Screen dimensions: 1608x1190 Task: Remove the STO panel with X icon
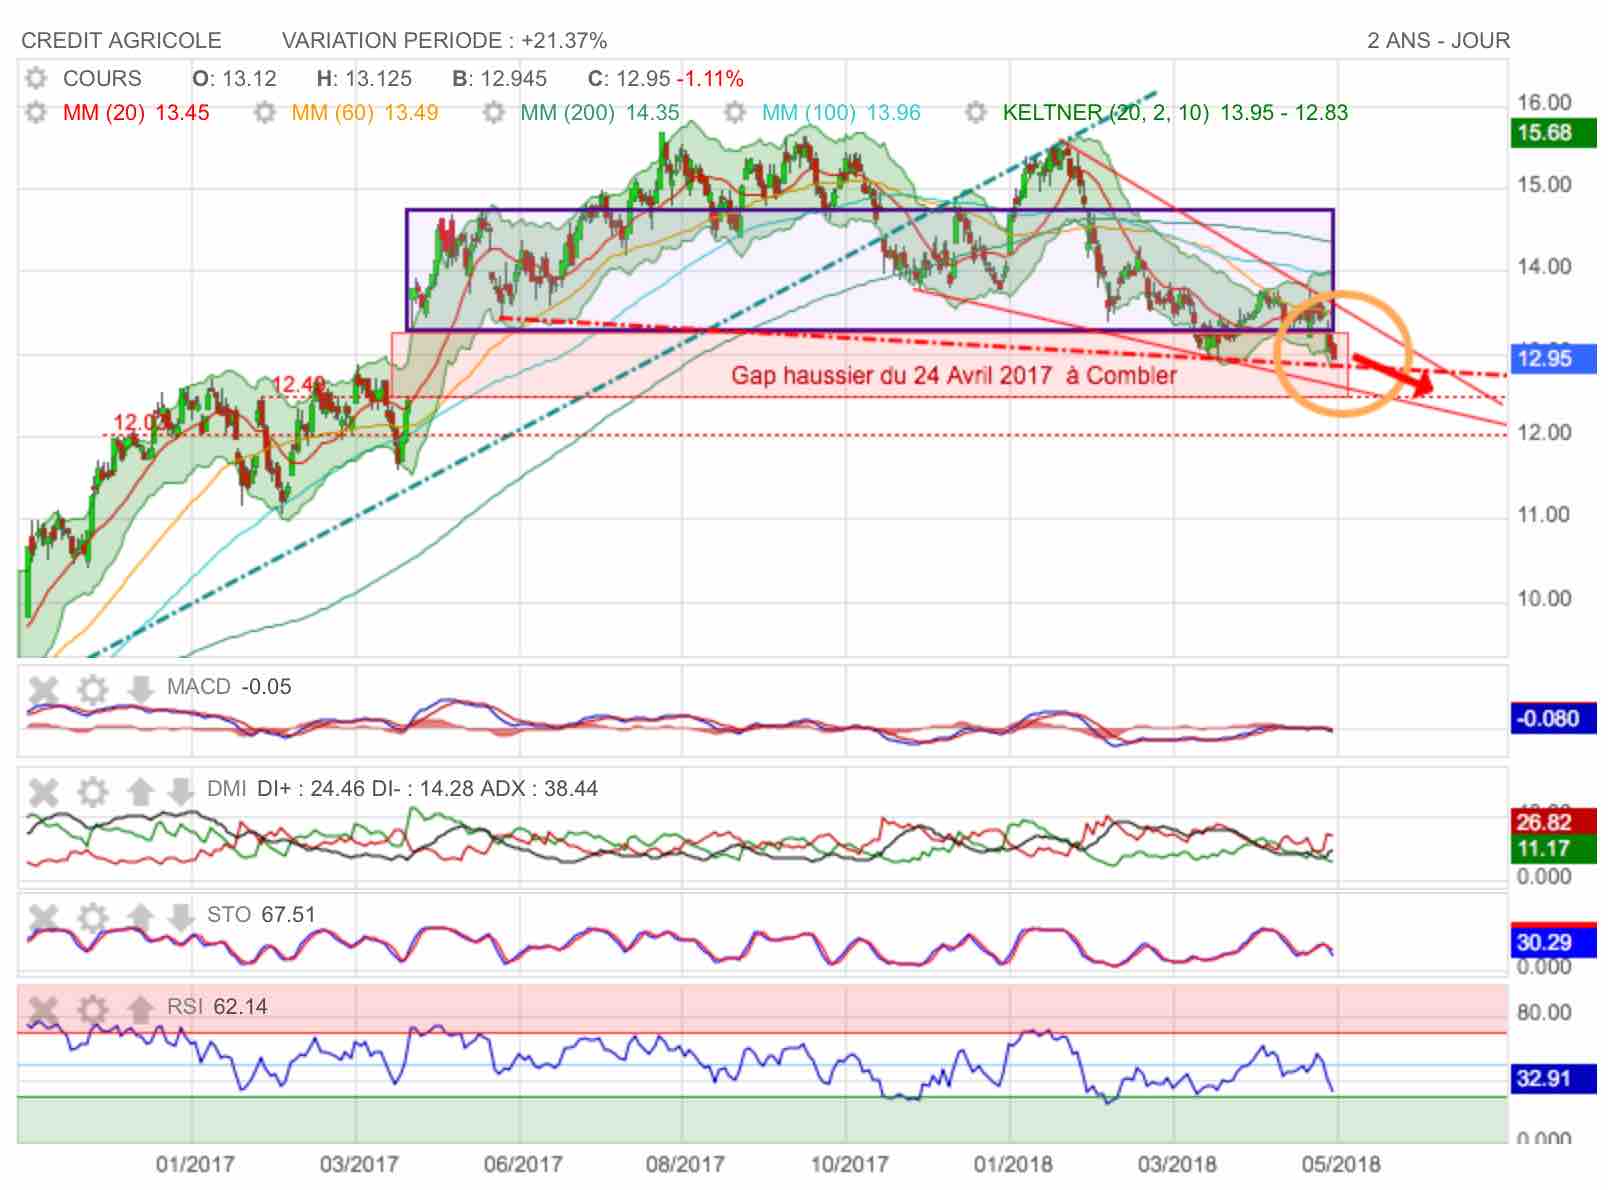(43, 917)
